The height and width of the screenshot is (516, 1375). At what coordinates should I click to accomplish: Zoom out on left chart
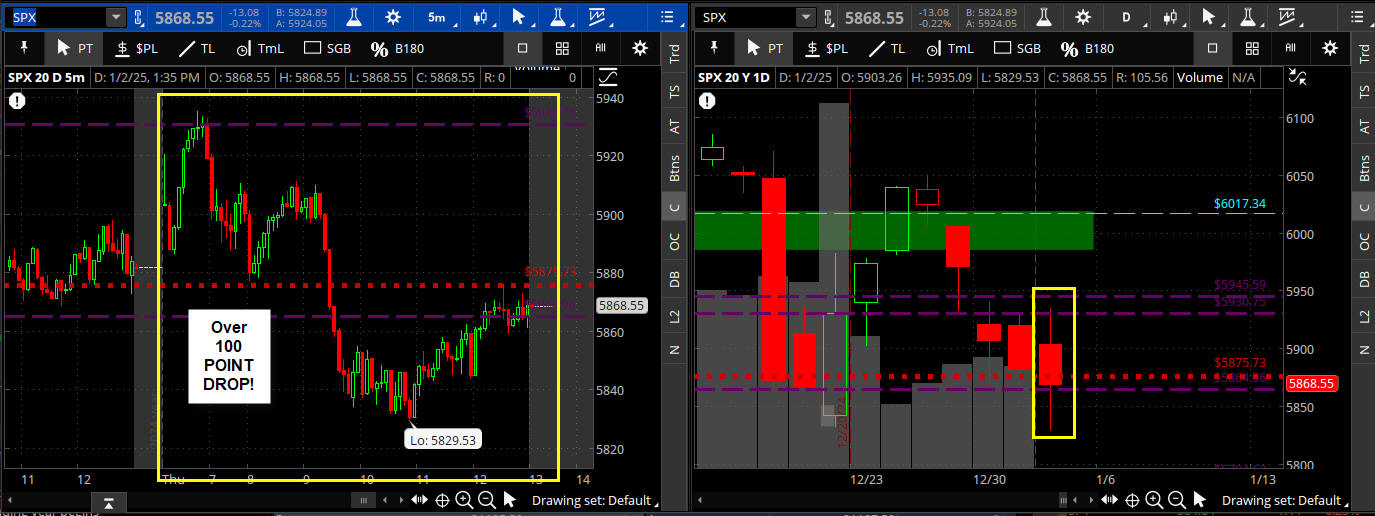[487, 500]
